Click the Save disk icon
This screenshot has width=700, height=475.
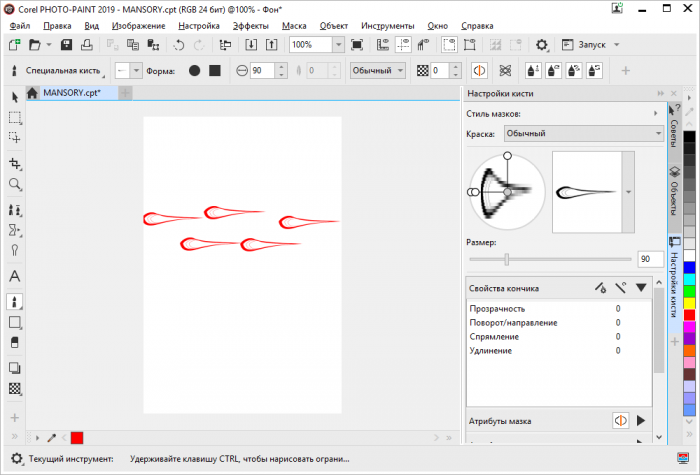pos(66,45)
